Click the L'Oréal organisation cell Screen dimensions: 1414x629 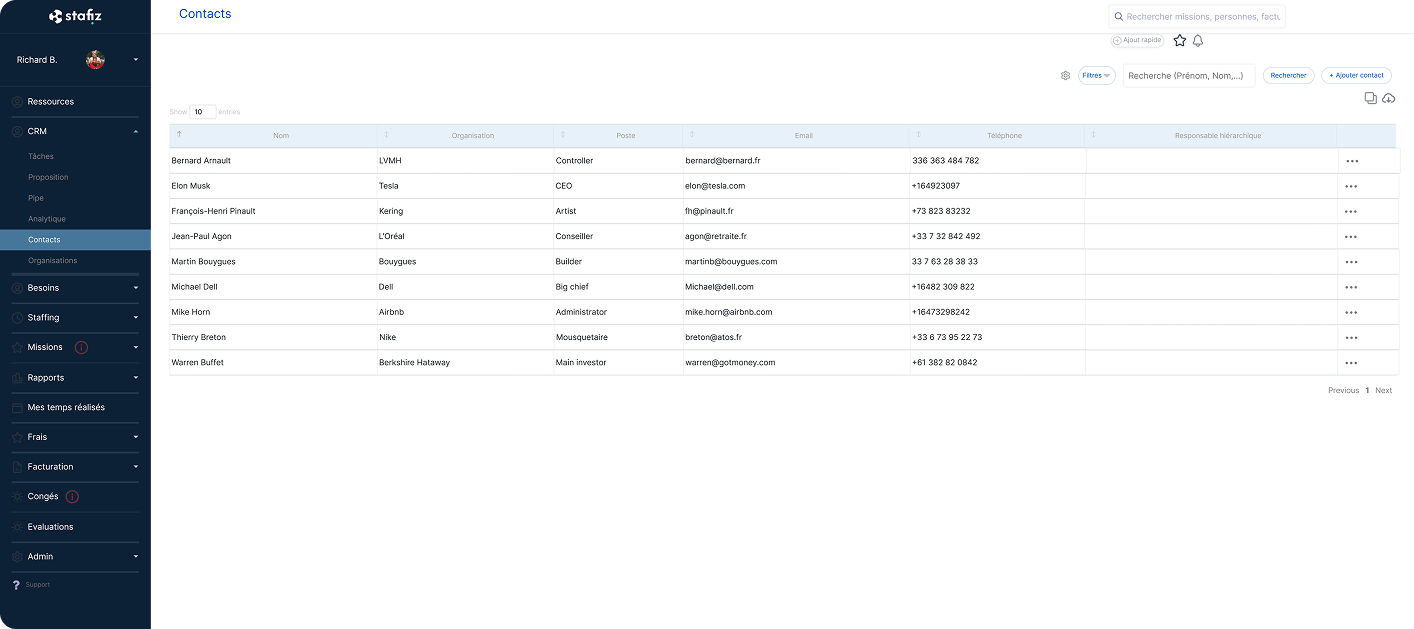point(392,237)
